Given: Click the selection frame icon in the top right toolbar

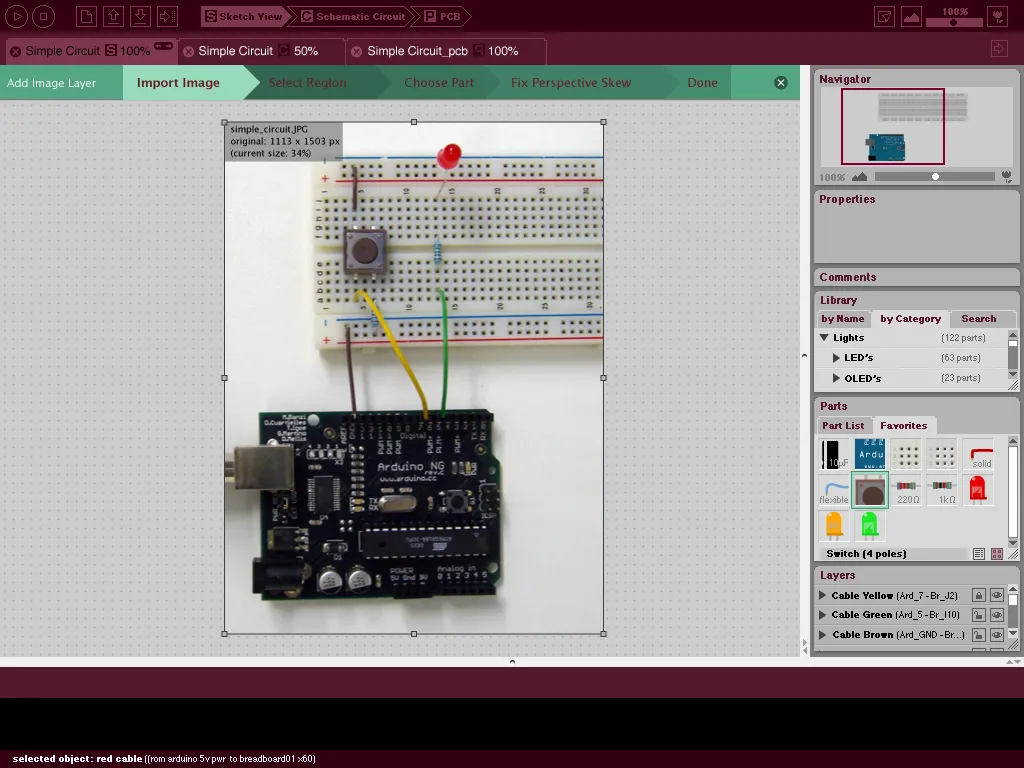Looking at the screenshot, I should tap(884, 16).
